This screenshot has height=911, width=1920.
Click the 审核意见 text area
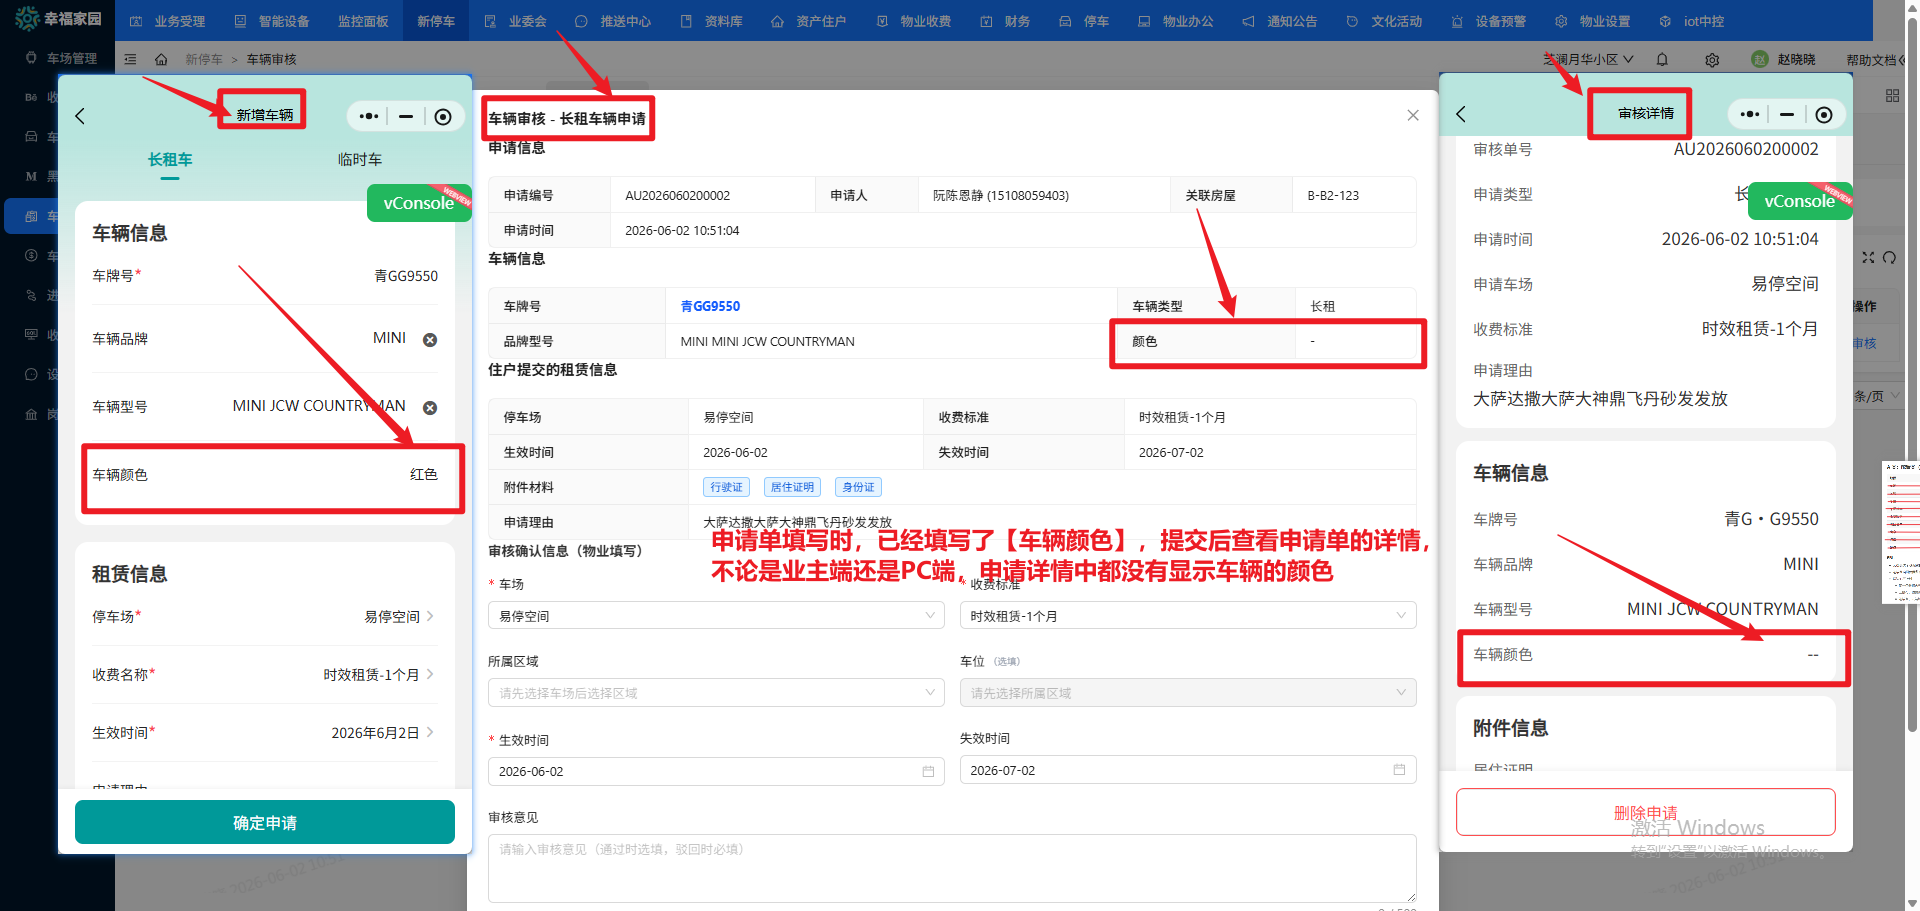[952, 868]
